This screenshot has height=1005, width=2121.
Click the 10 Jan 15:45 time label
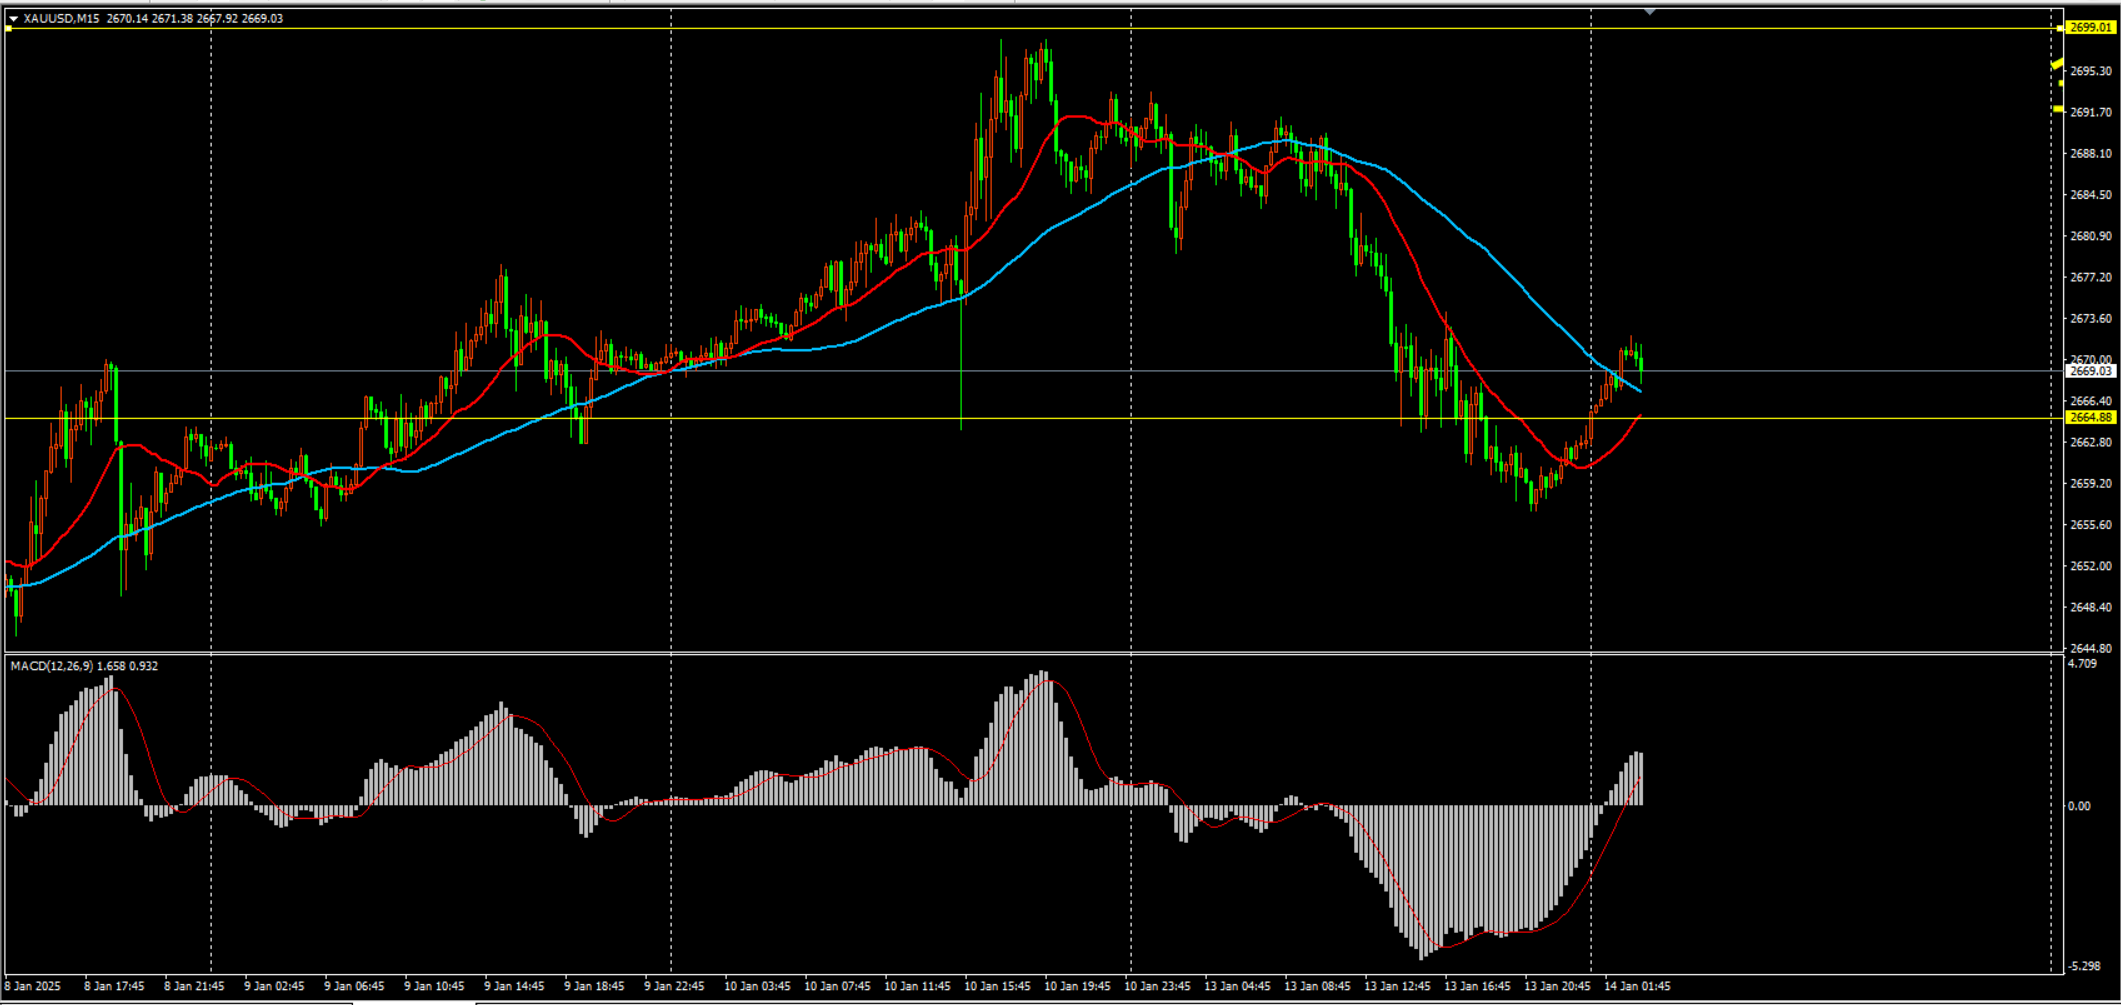pos(997,986)
